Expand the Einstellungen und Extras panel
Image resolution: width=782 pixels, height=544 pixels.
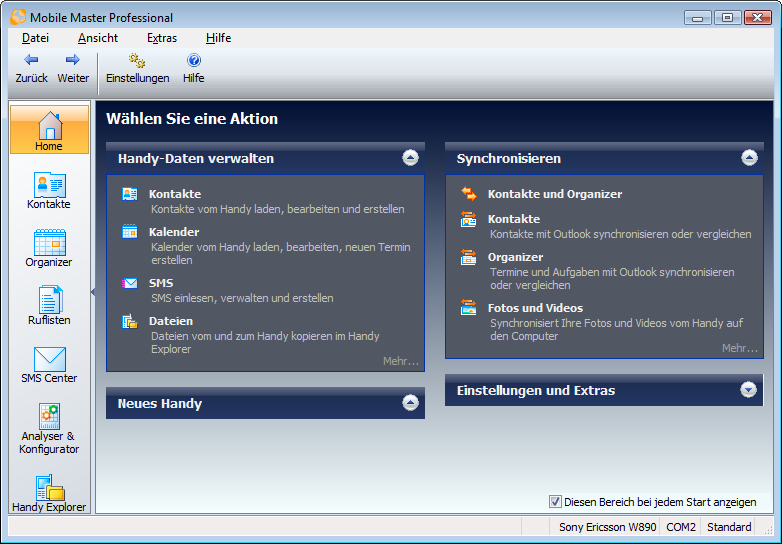[749, 390]
